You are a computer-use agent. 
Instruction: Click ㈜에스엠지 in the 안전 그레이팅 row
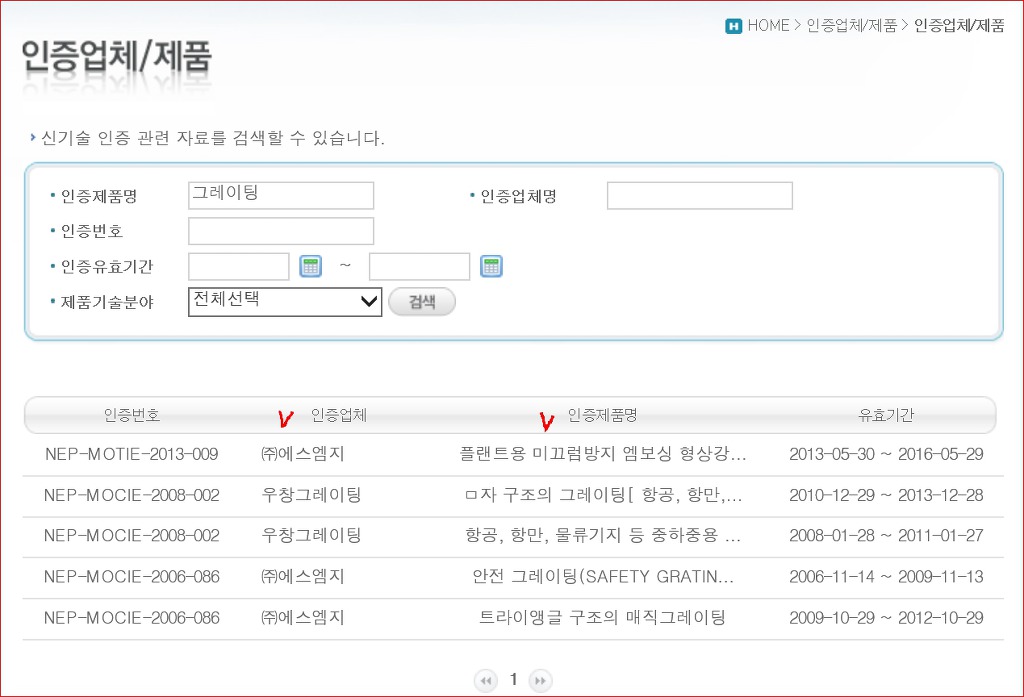point(302,577)
